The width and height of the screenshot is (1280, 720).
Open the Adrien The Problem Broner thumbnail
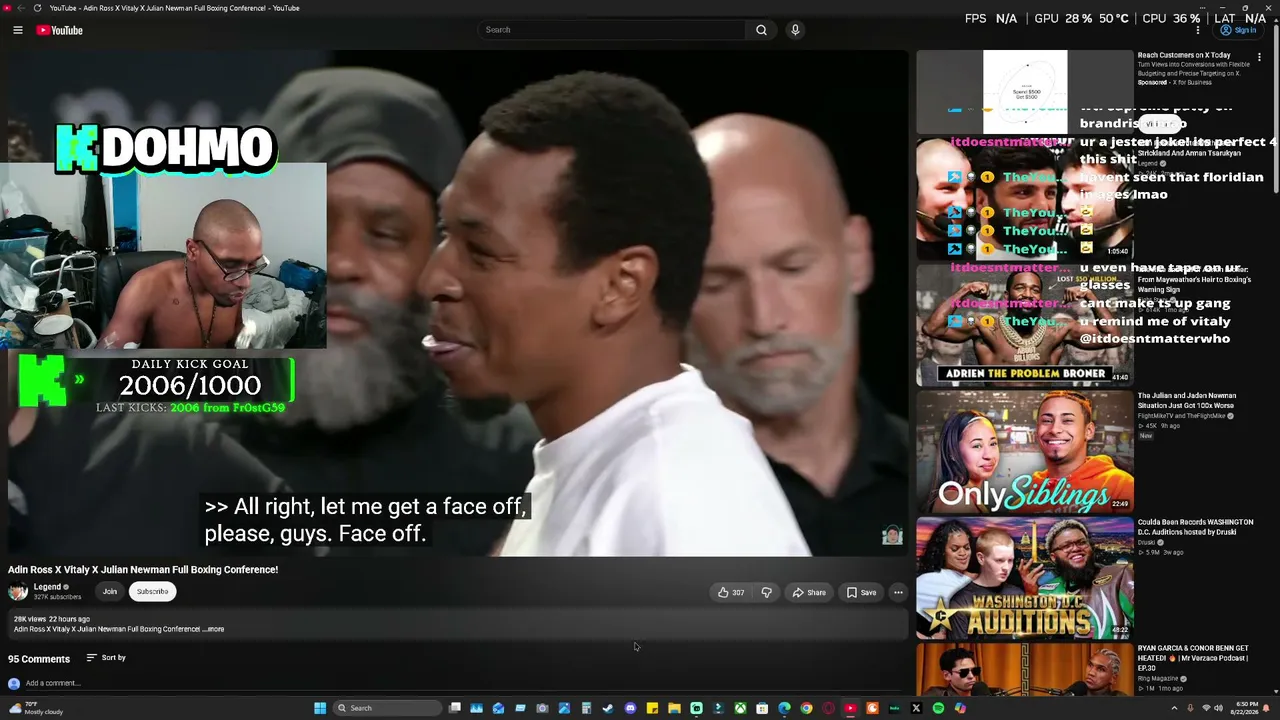pos(1025,325)
